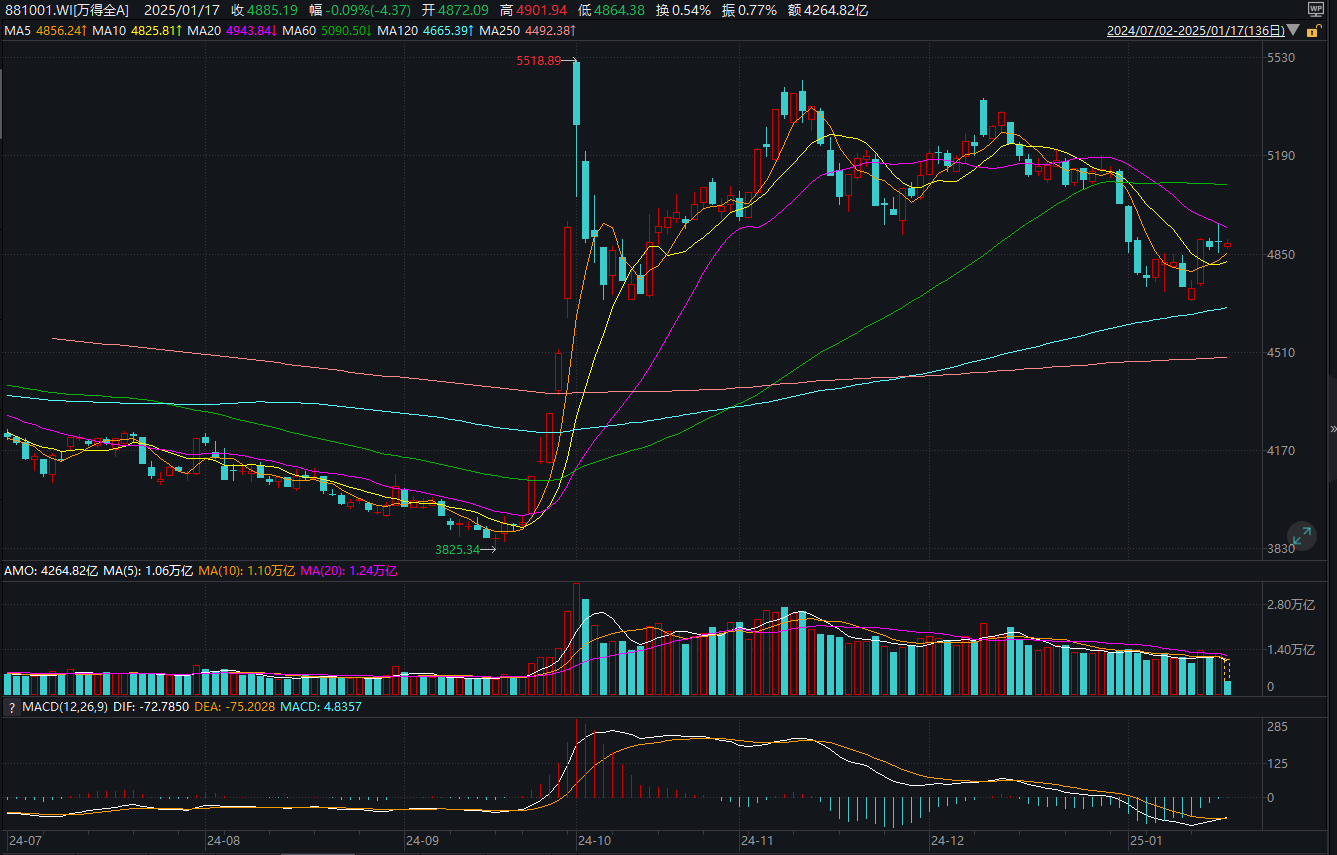This screenshot has width=1337, height=855.
Task: Click the 125 MACD axis label
Action: tap(1277, 764)
